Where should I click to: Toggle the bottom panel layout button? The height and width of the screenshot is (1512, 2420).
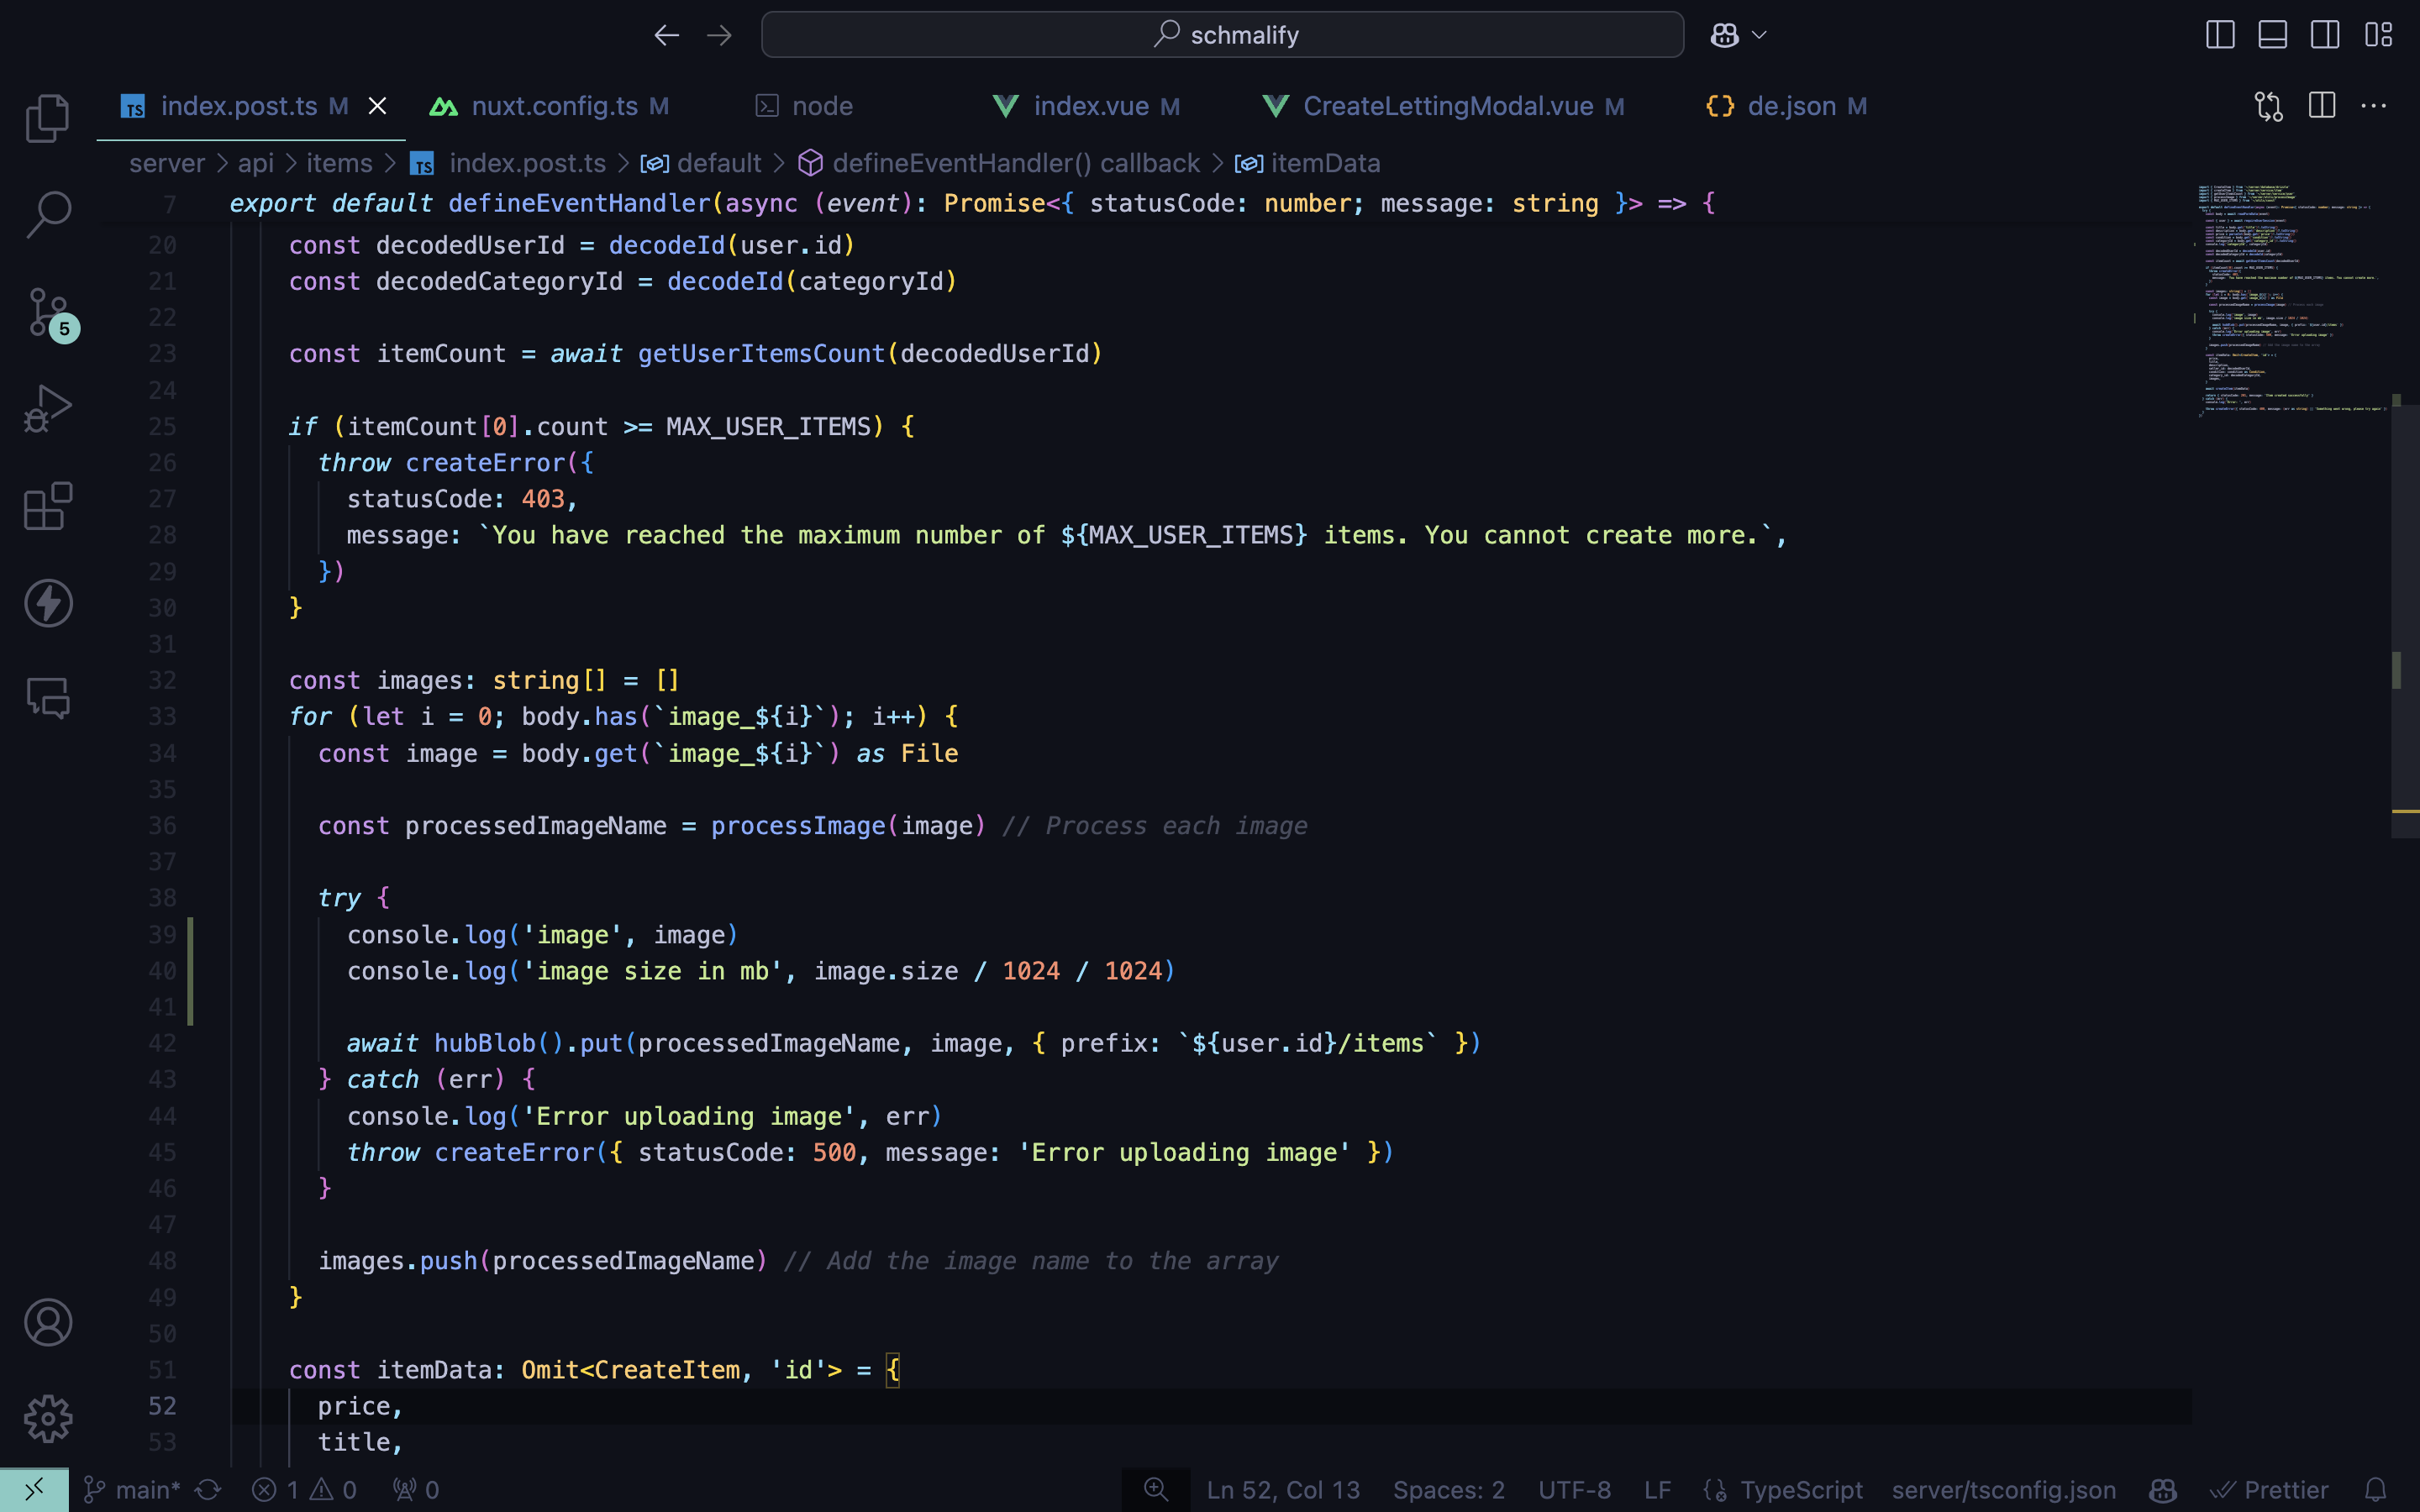pos(2272,35)
